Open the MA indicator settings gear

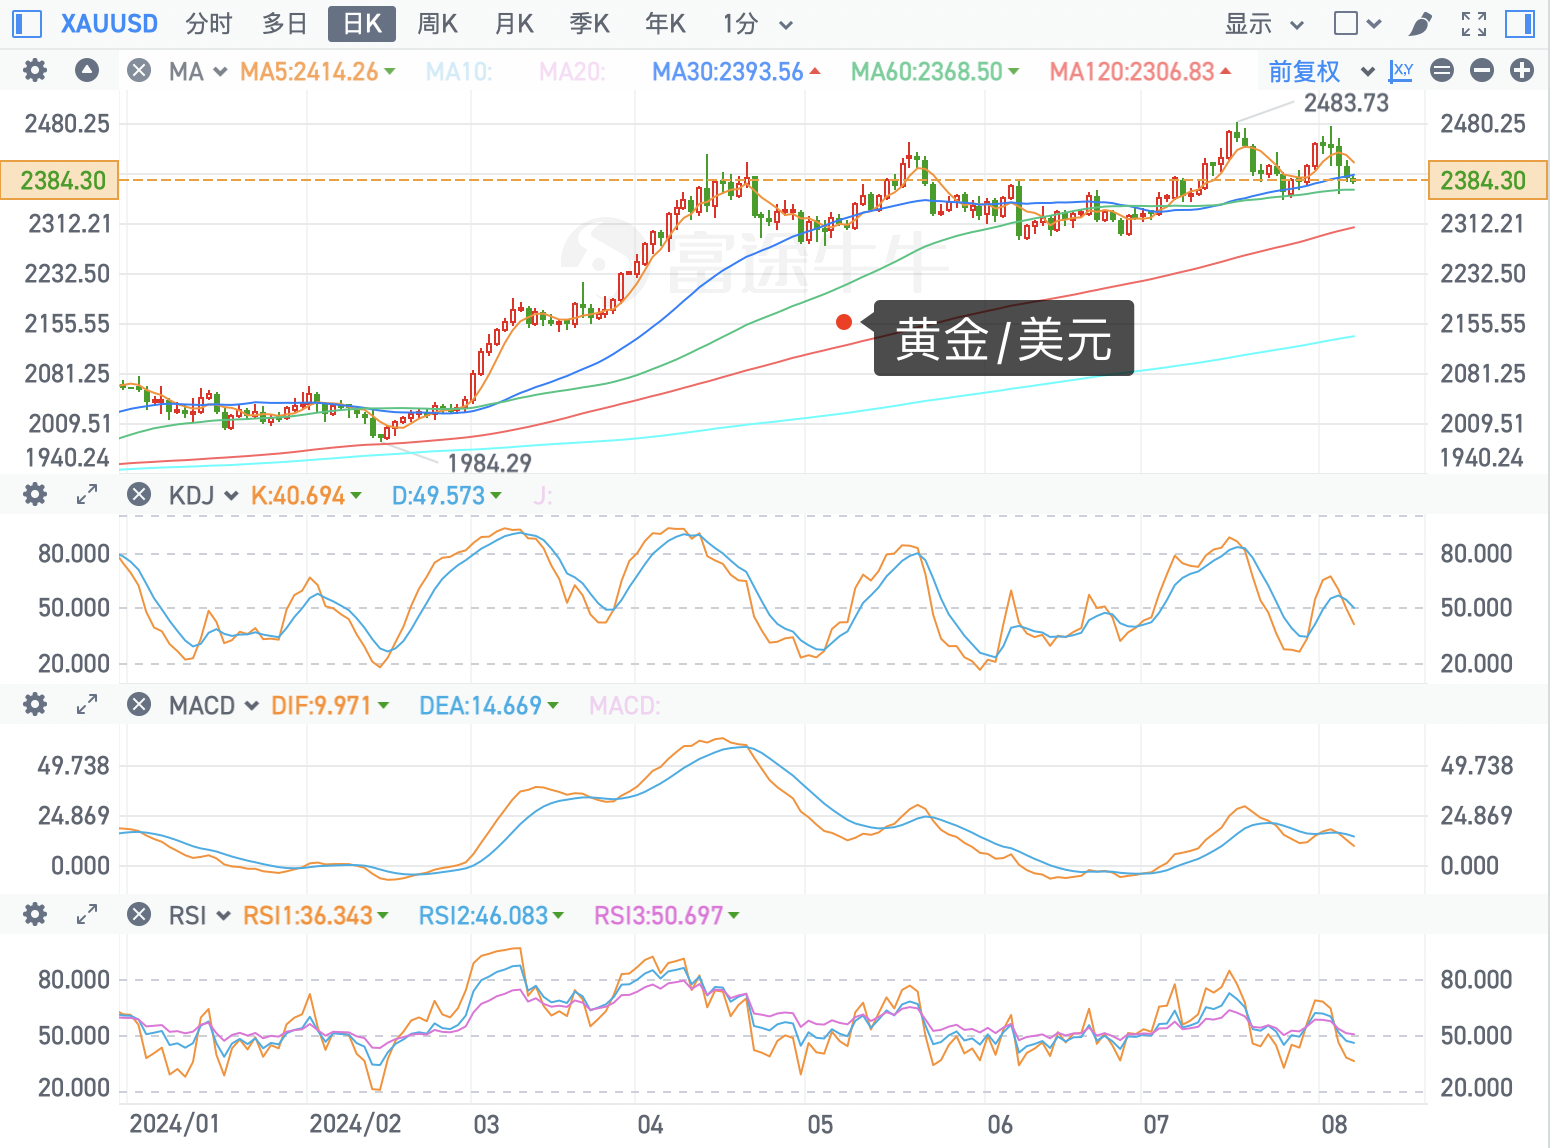(35, 70)
